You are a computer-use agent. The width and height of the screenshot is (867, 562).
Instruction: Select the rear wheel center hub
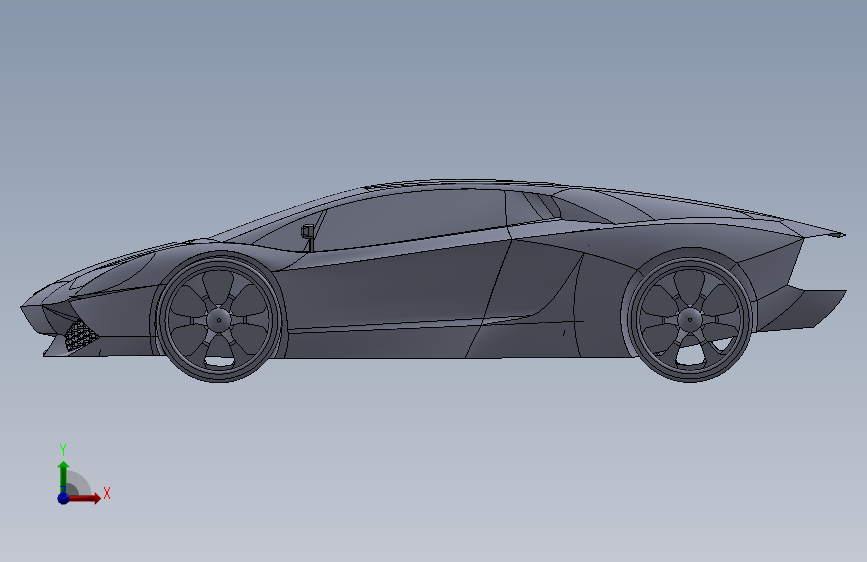coord(689,319)
